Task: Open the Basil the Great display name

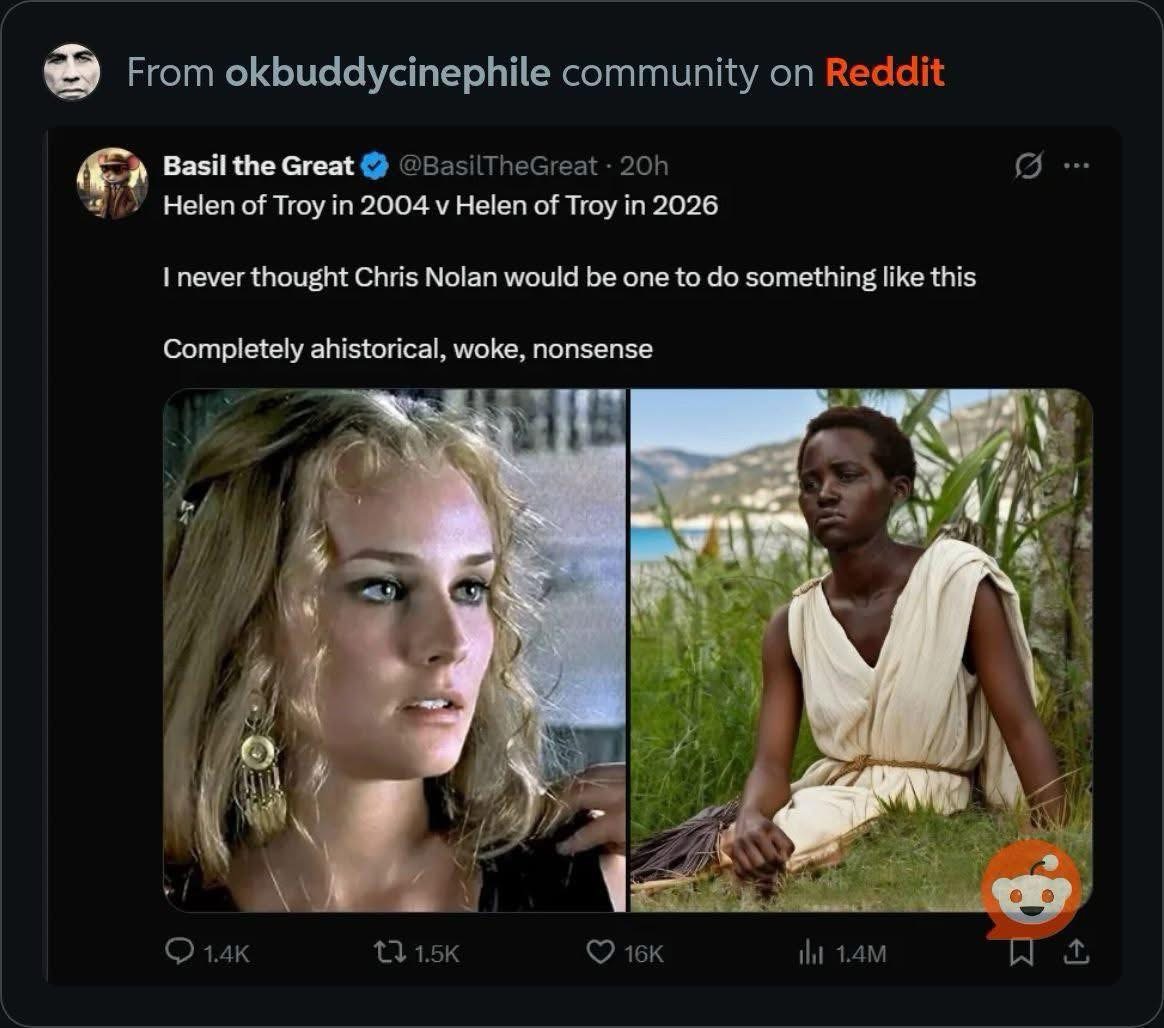Action: point(258,166)
